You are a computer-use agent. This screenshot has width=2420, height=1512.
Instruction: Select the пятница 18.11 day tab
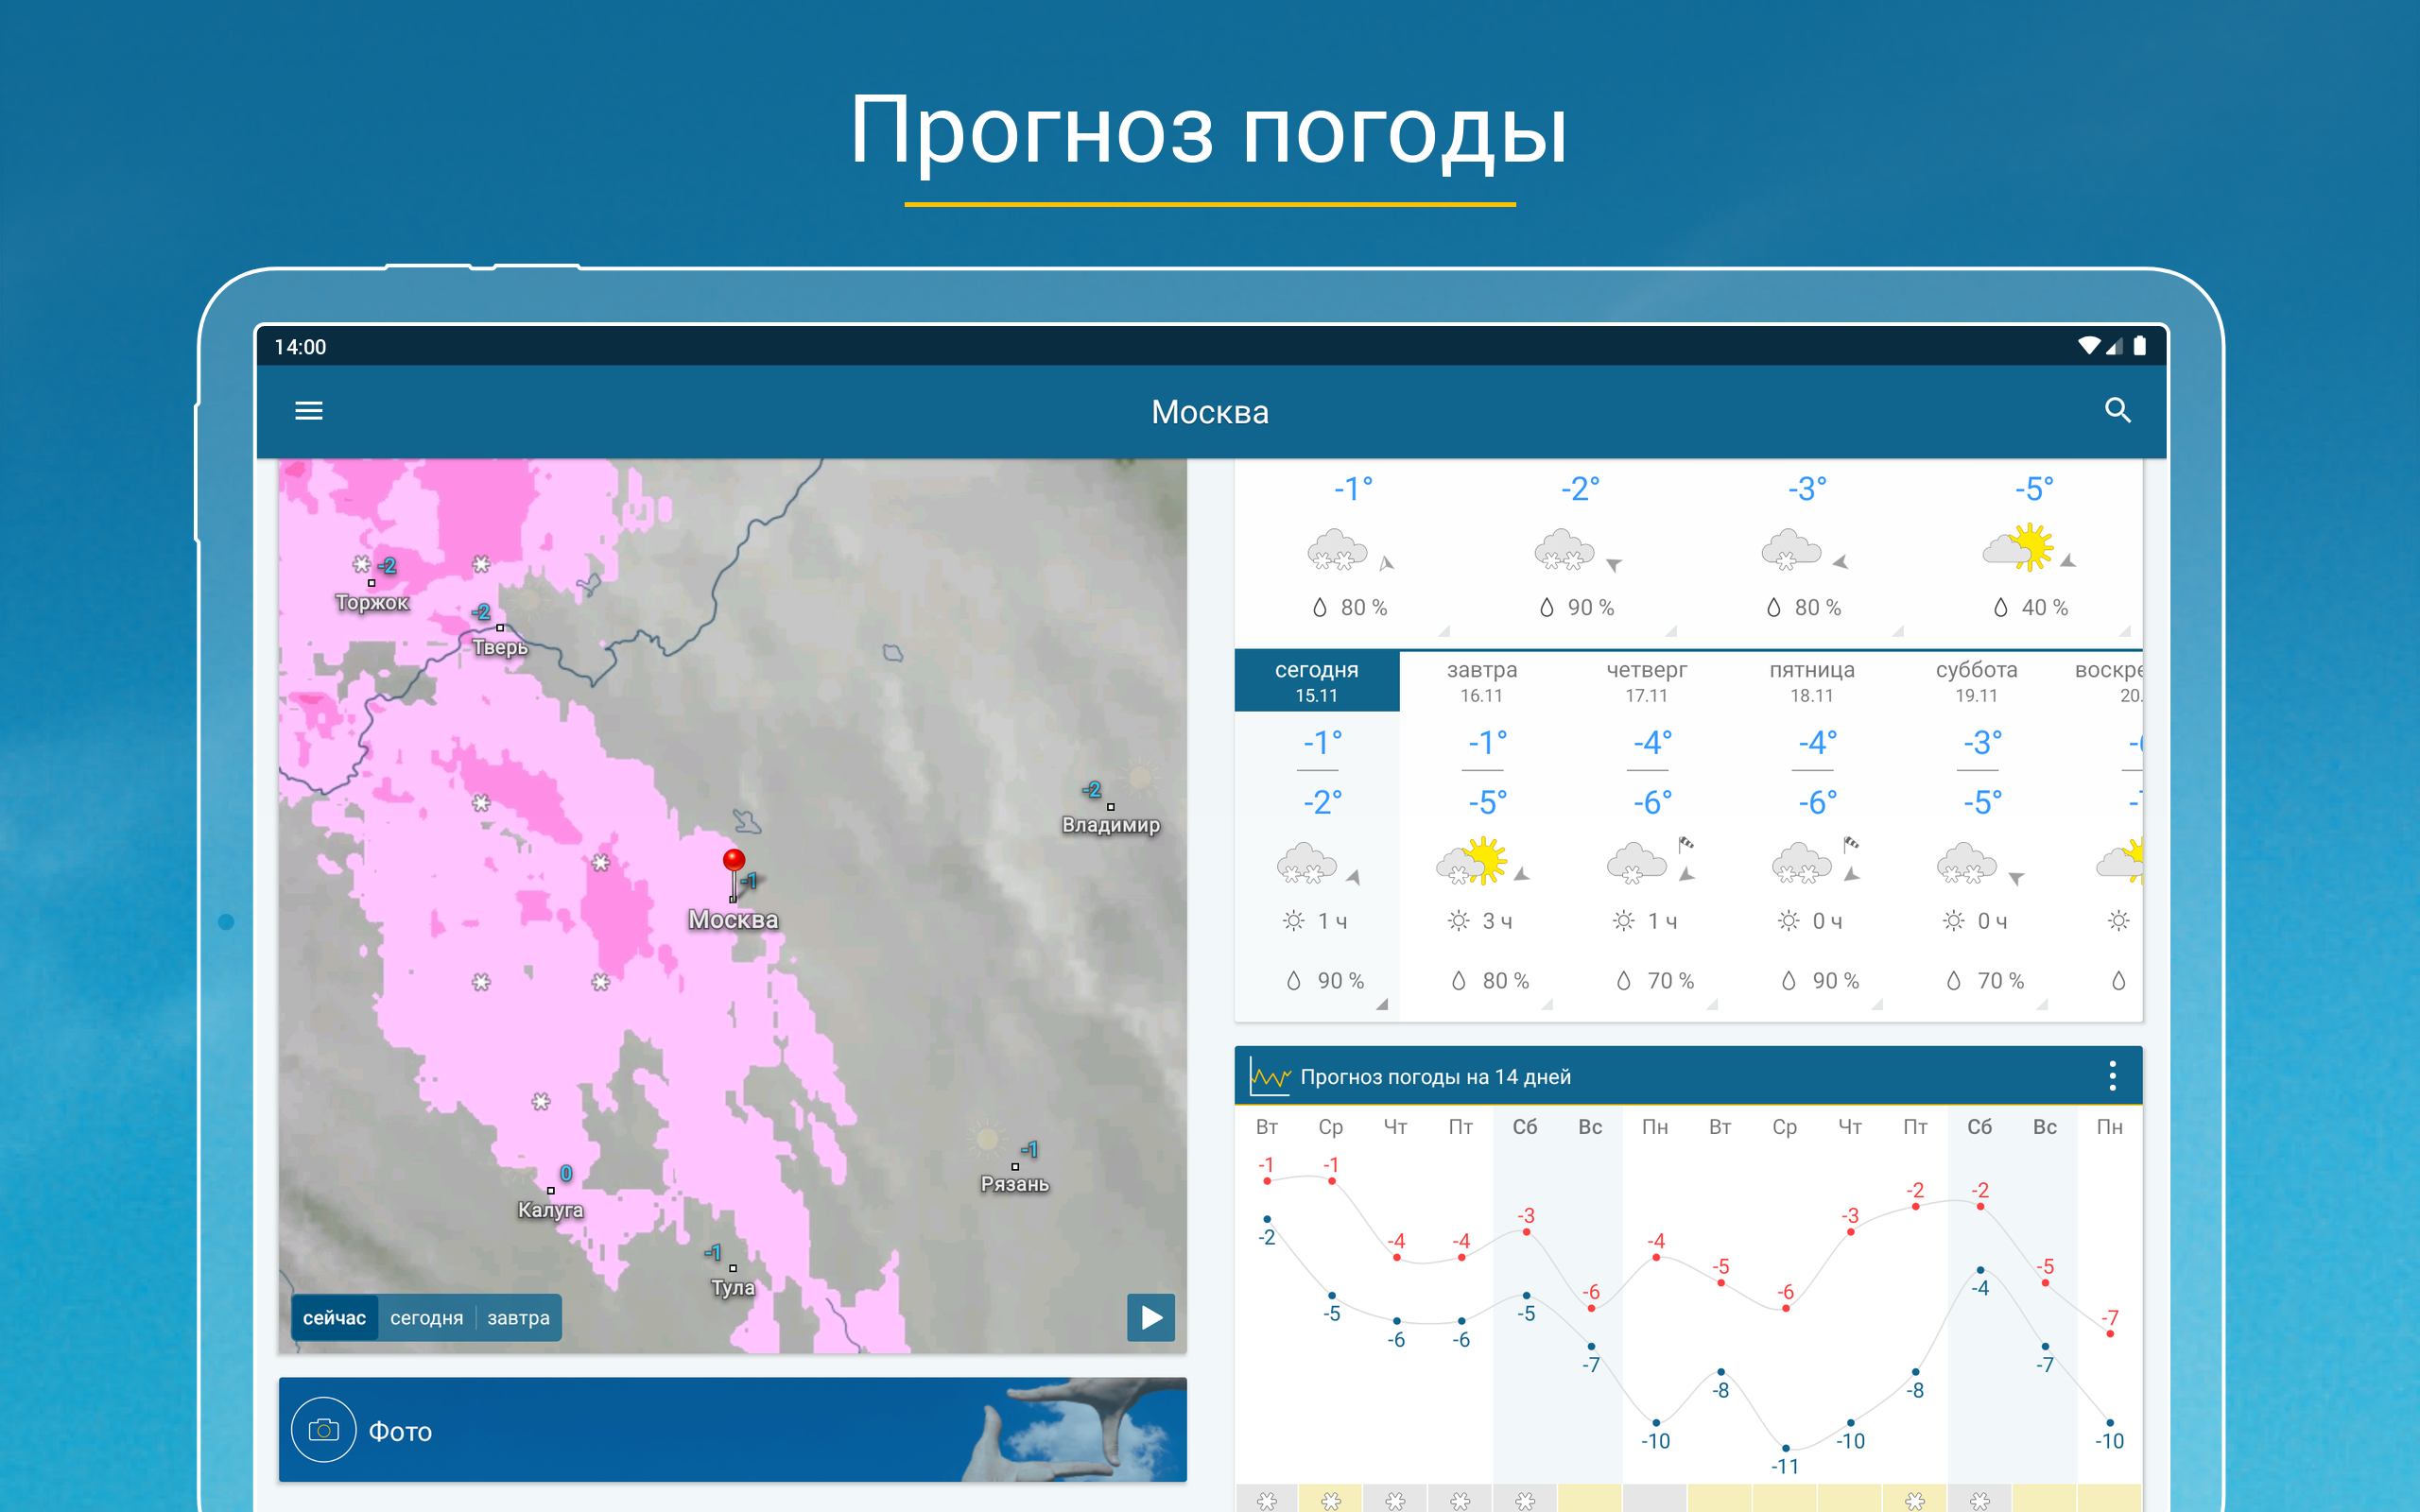(x=1811, y=681)
